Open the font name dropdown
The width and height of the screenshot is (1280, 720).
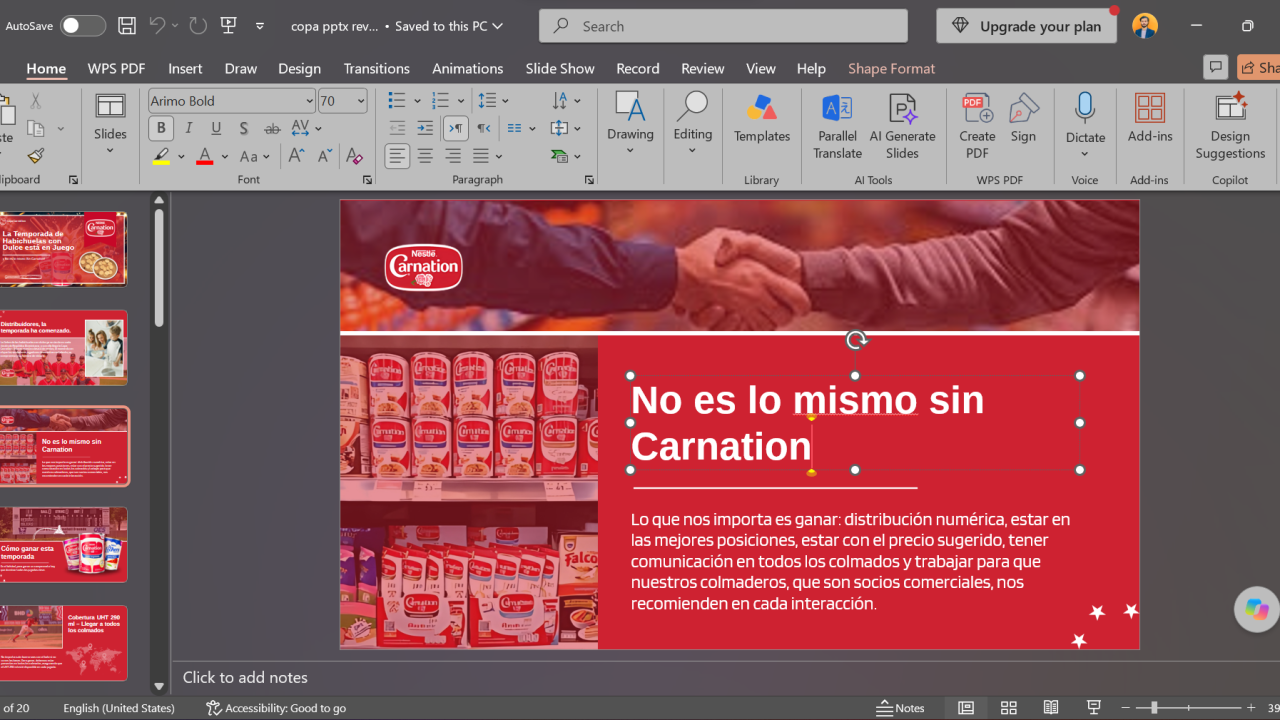(x=309, y=101)
